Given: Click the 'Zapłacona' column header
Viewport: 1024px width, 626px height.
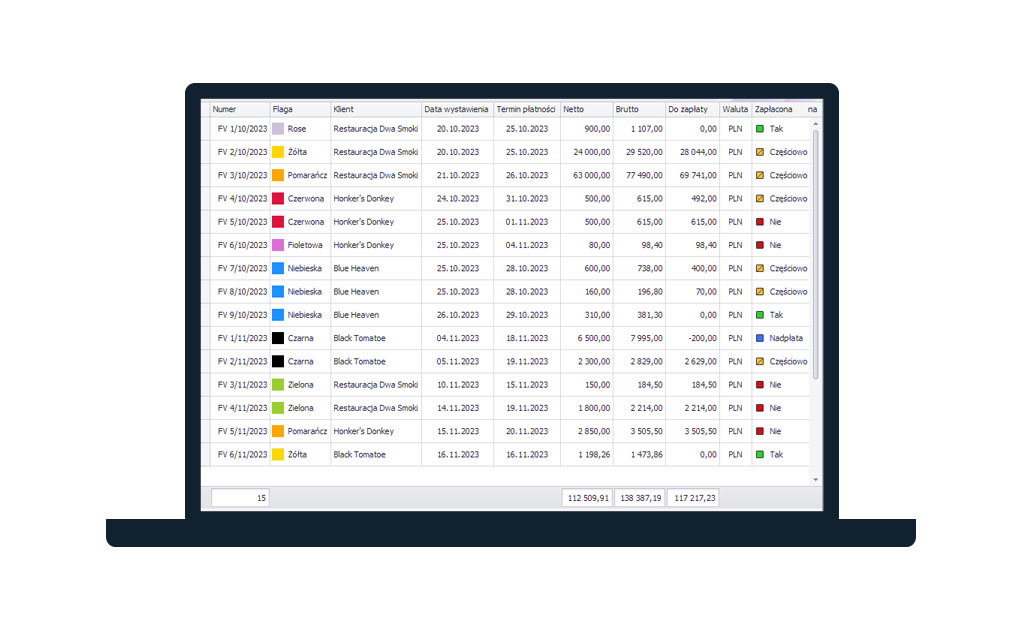Looking at the screenshot, I should point(776,109).
